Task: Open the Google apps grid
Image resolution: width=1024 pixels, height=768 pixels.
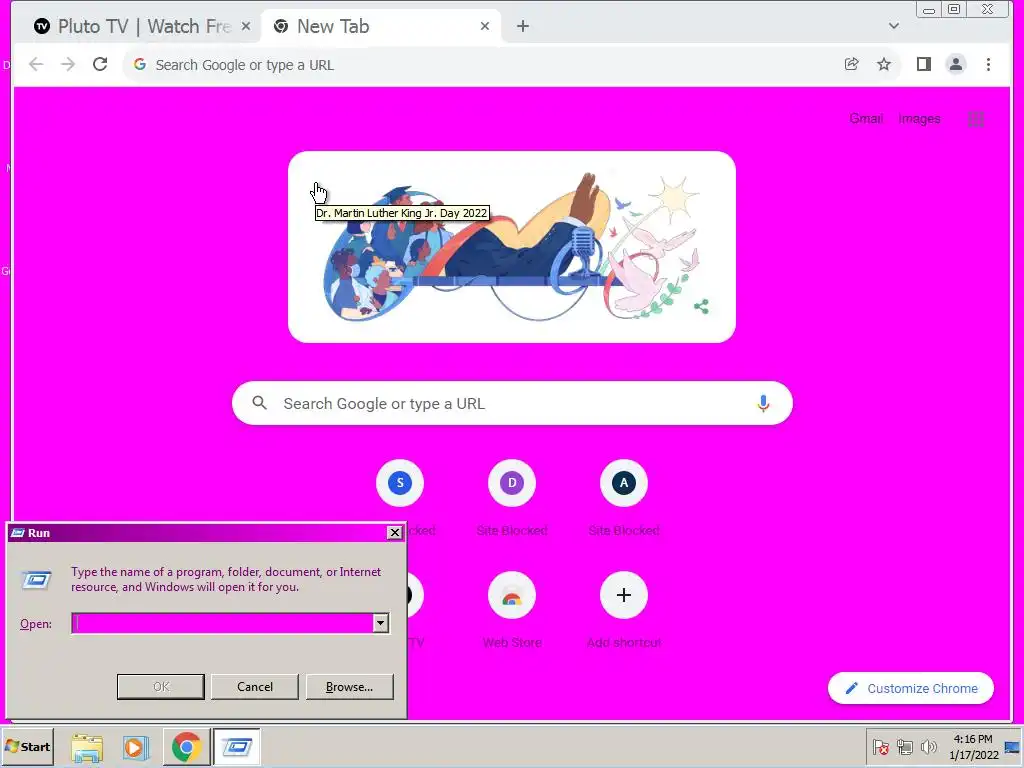Action: coord(976,119)
